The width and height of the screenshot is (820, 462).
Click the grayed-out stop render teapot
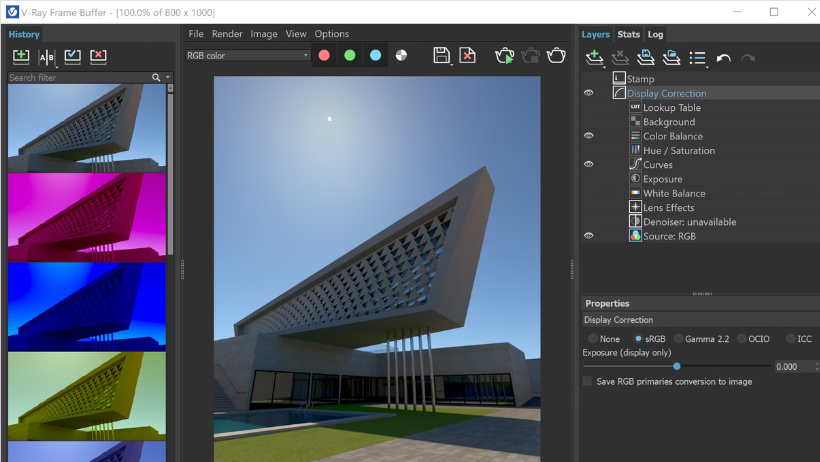(530, 55)
